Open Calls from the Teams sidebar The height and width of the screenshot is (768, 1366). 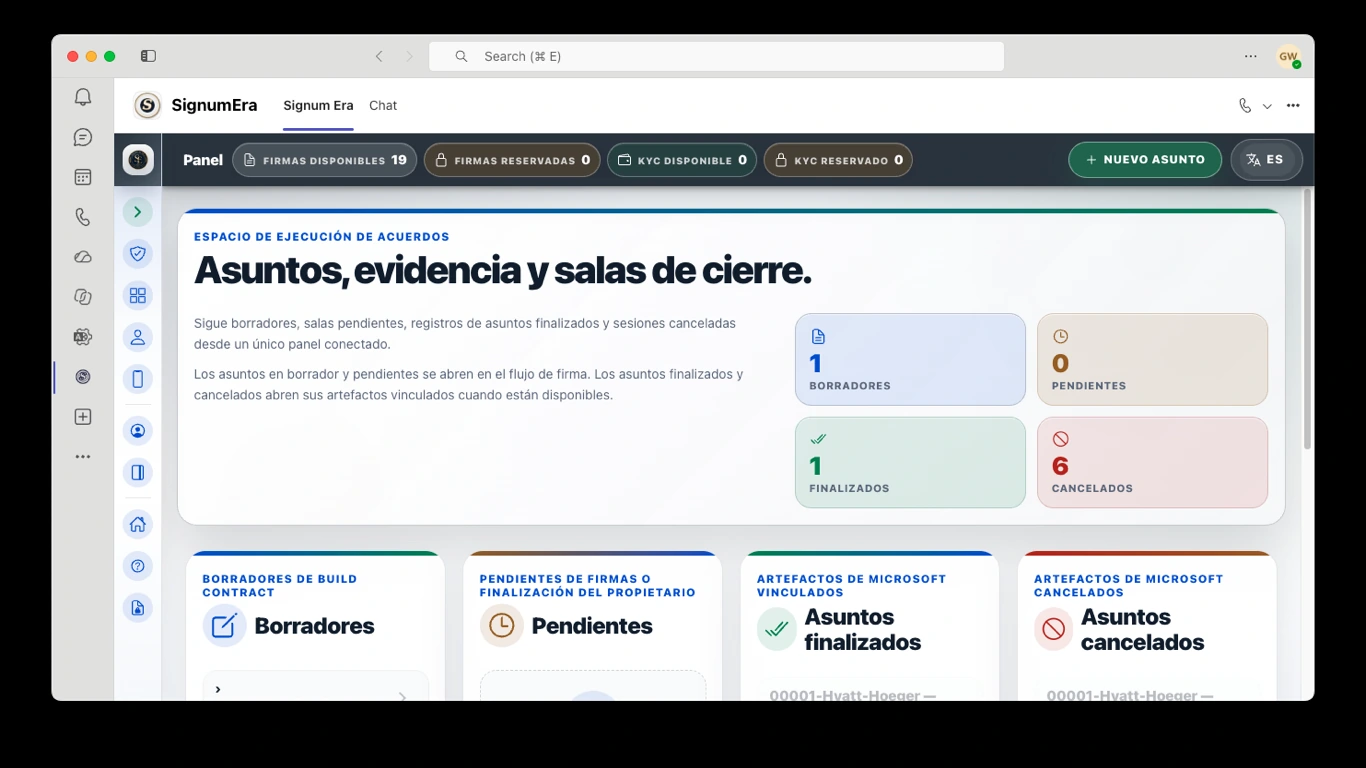click(x=83, y=217)
